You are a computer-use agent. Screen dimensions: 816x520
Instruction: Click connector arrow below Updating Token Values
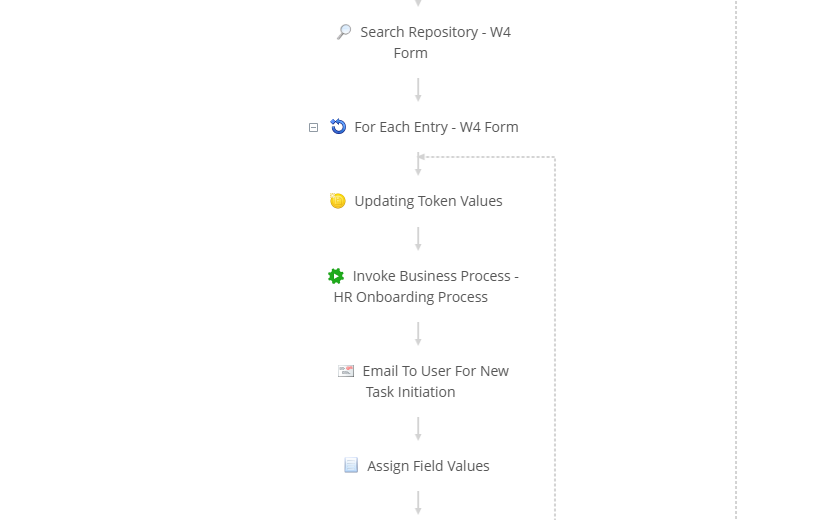click(418, 239)
